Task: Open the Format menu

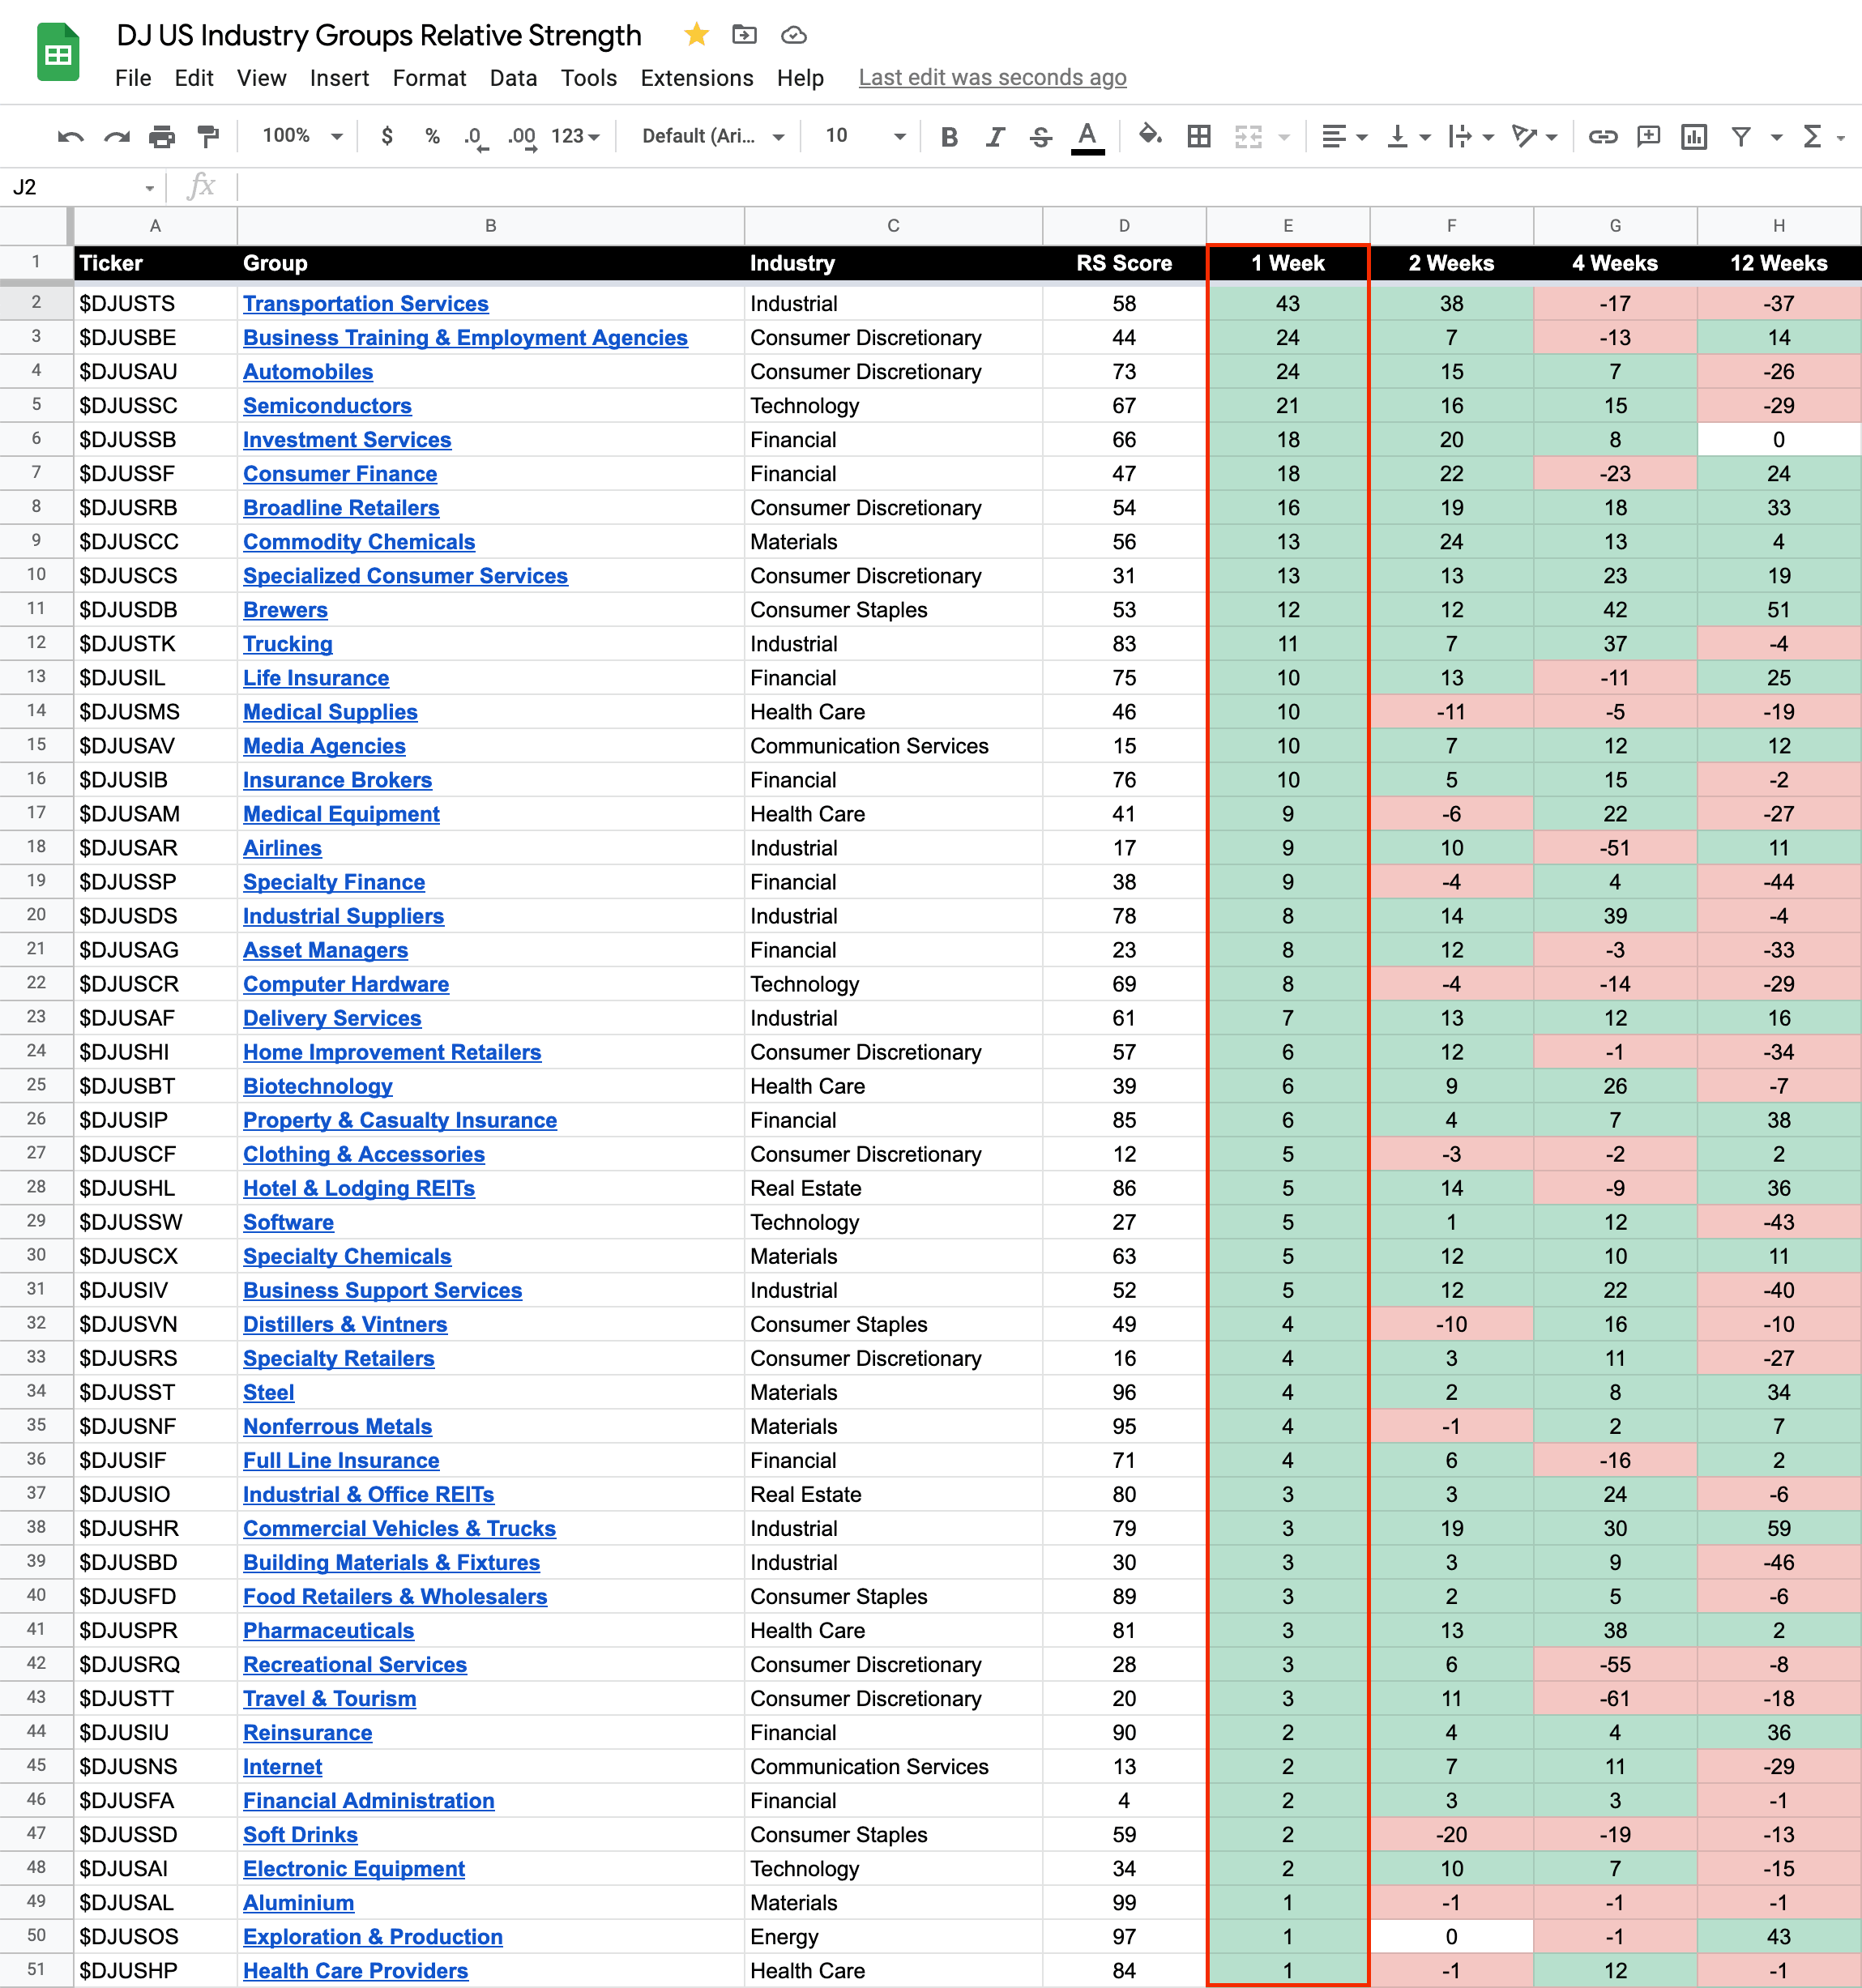Action: [x=429, y=78]
